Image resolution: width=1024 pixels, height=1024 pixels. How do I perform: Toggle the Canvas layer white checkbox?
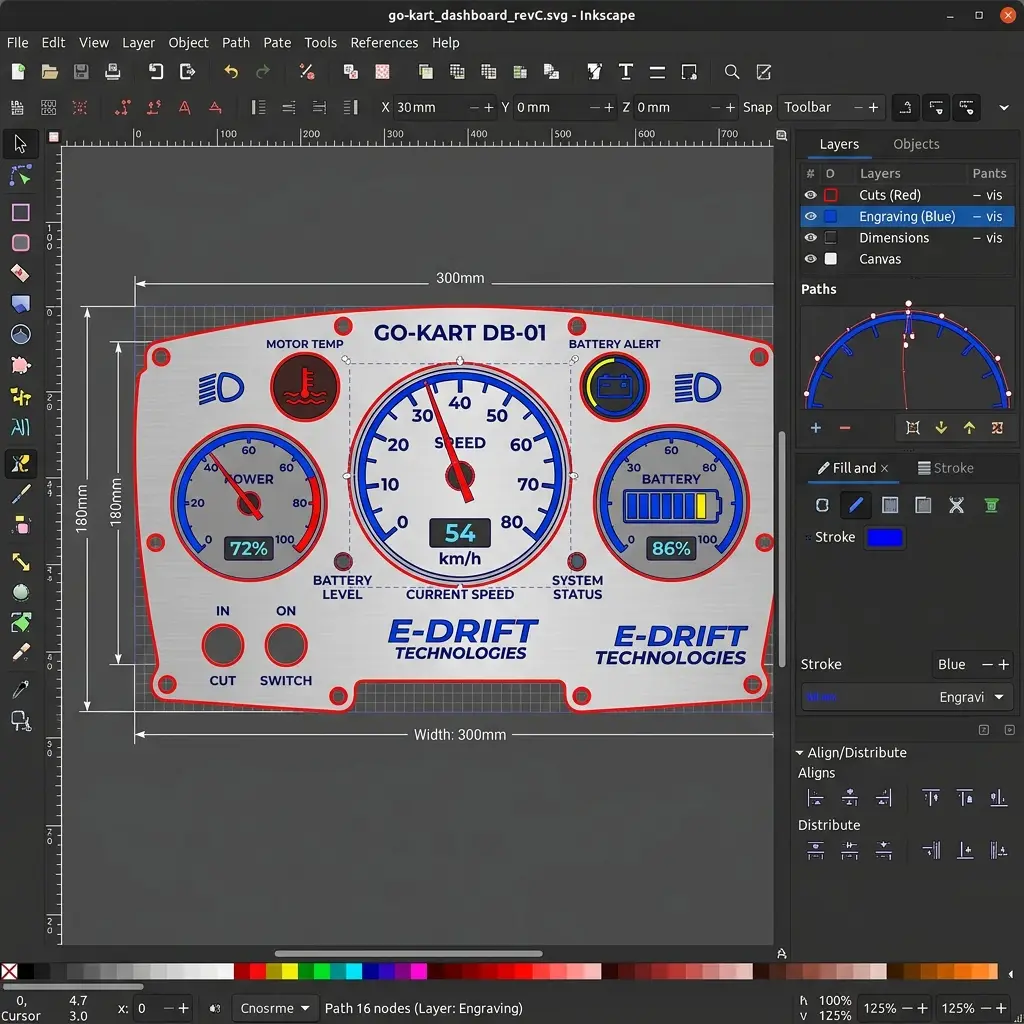(831, 259)
